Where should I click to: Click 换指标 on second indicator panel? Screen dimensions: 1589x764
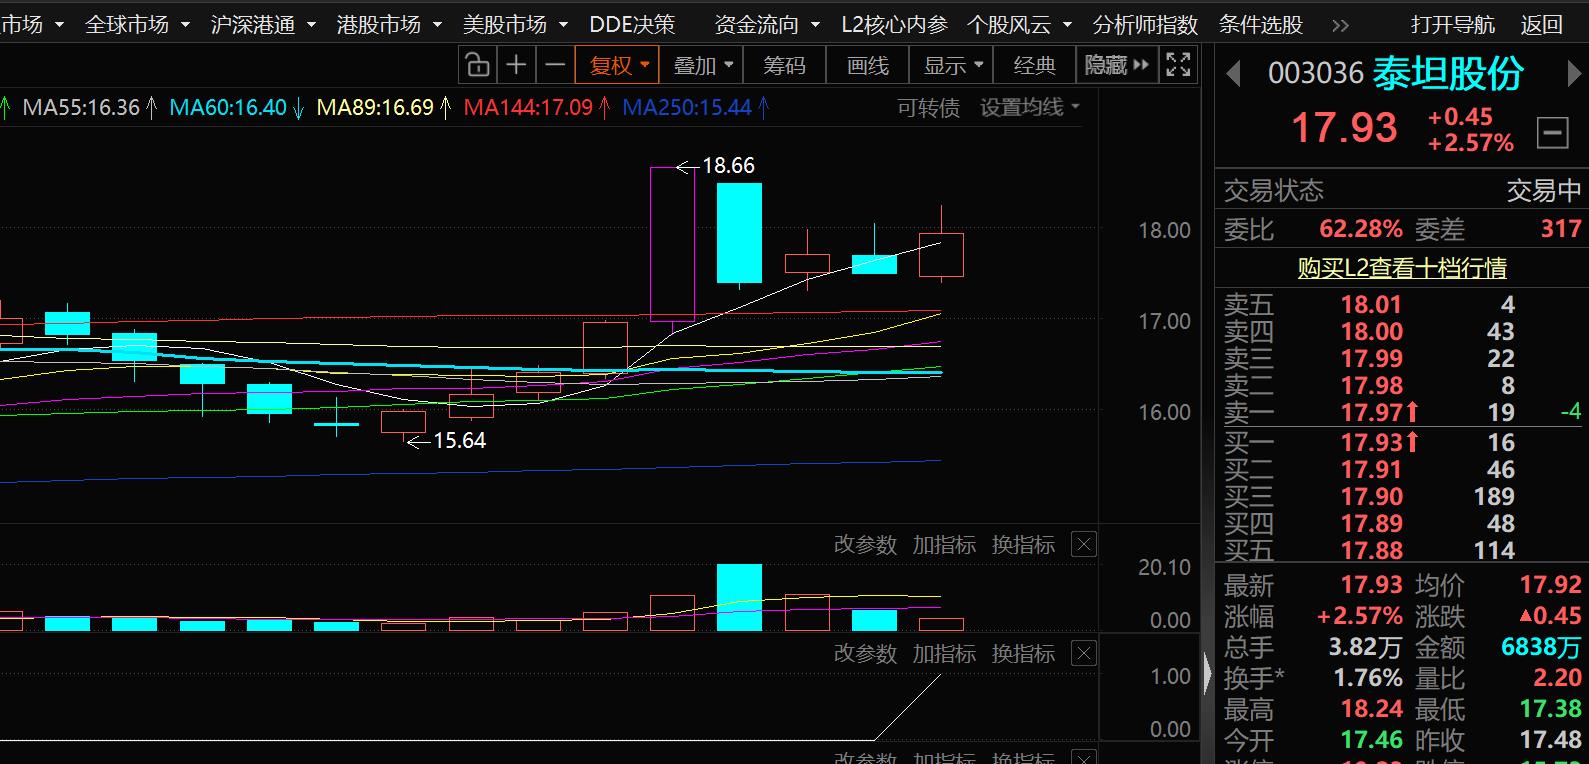1023,654
